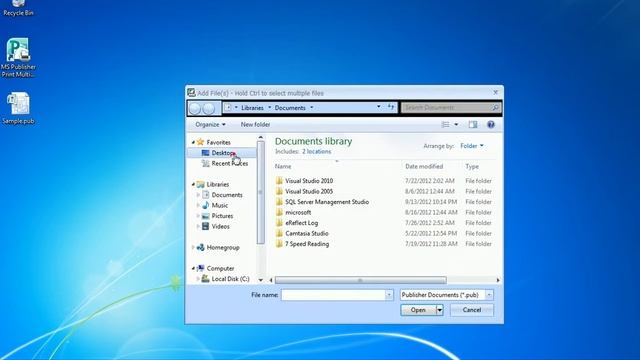This screenshot has height=360, width=640.
Task: Open the 2 locations link
Action: 316,151
